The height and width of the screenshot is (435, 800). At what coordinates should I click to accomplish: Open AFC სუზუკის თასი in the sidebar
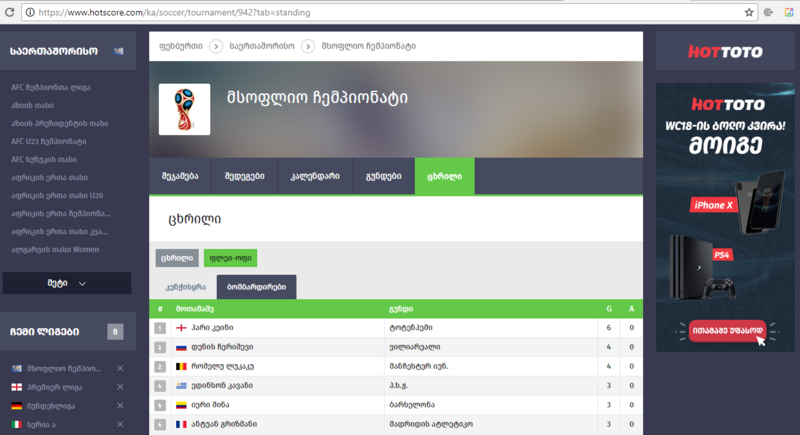coord(44,159)
